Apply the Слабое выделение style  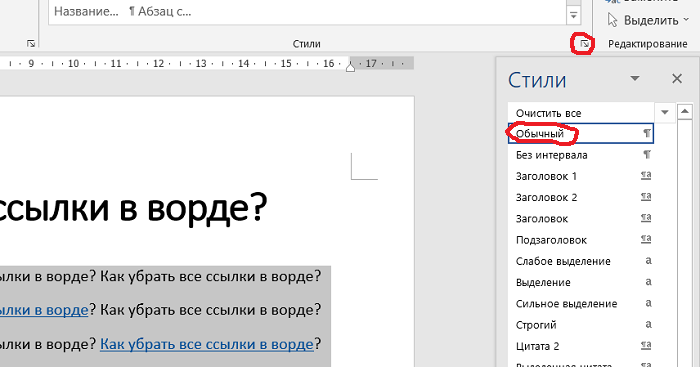pos(581,261)
